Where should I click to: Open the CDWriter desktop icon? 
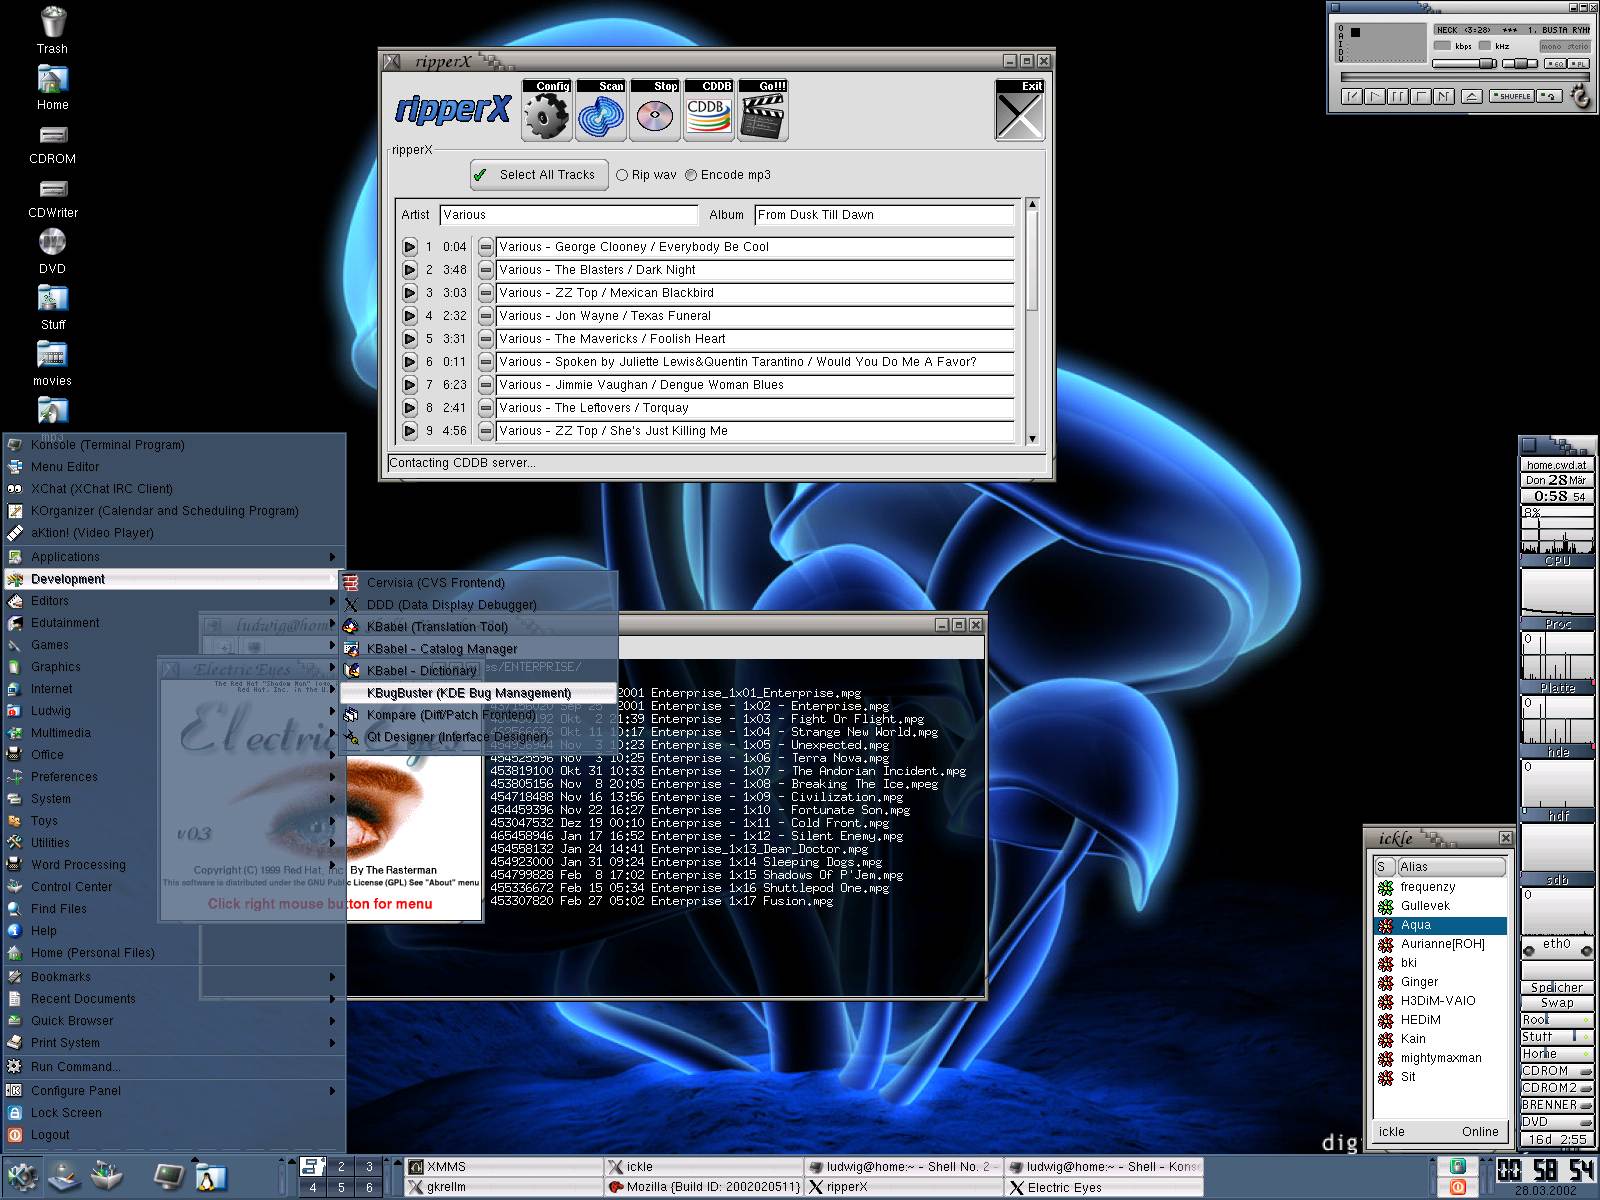click(52, 198)
